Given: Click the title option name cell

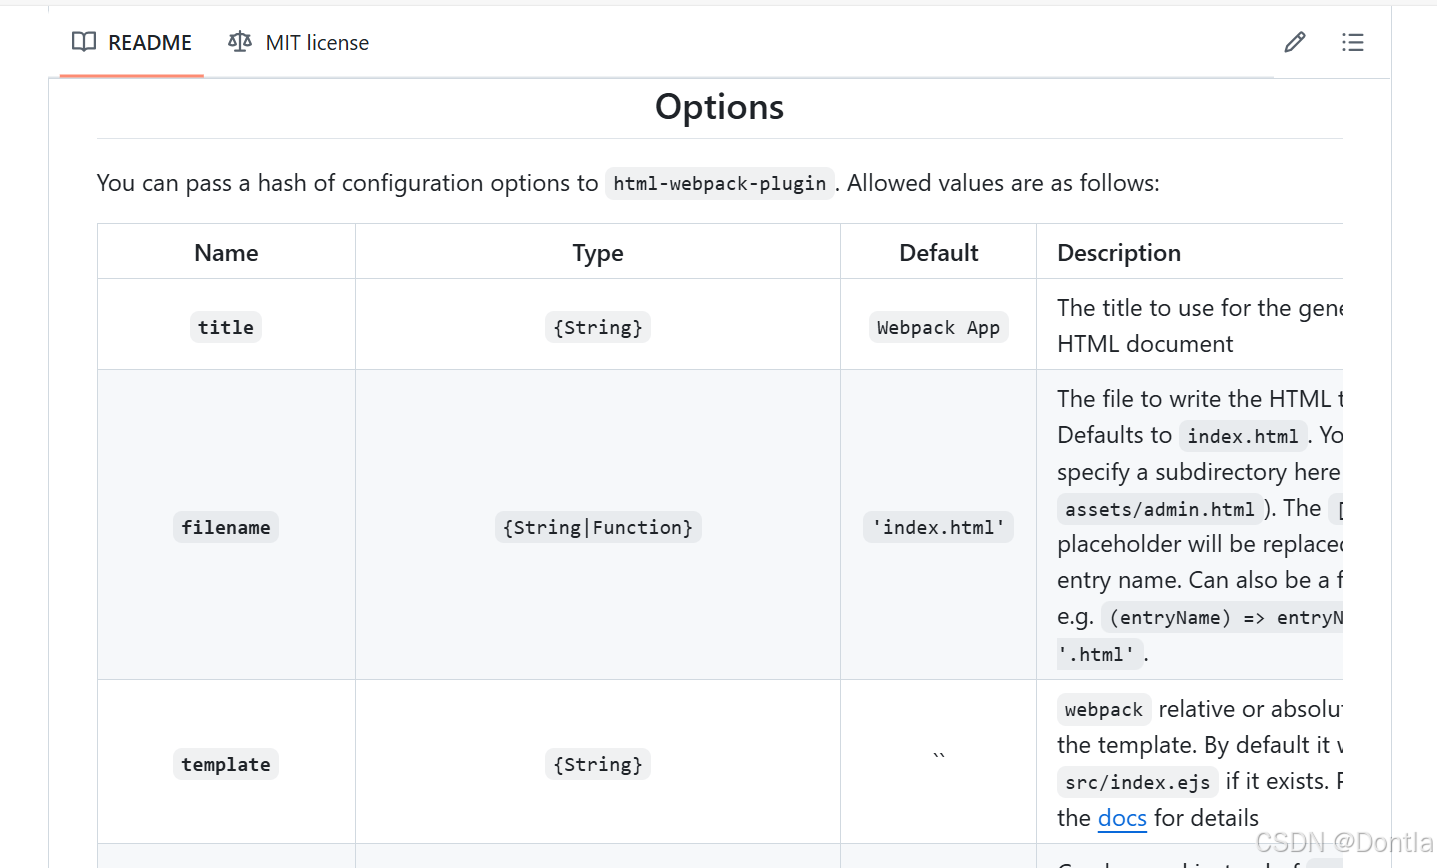Looking at the screenshot, I should pyautogui.click(x=226, y=327).
